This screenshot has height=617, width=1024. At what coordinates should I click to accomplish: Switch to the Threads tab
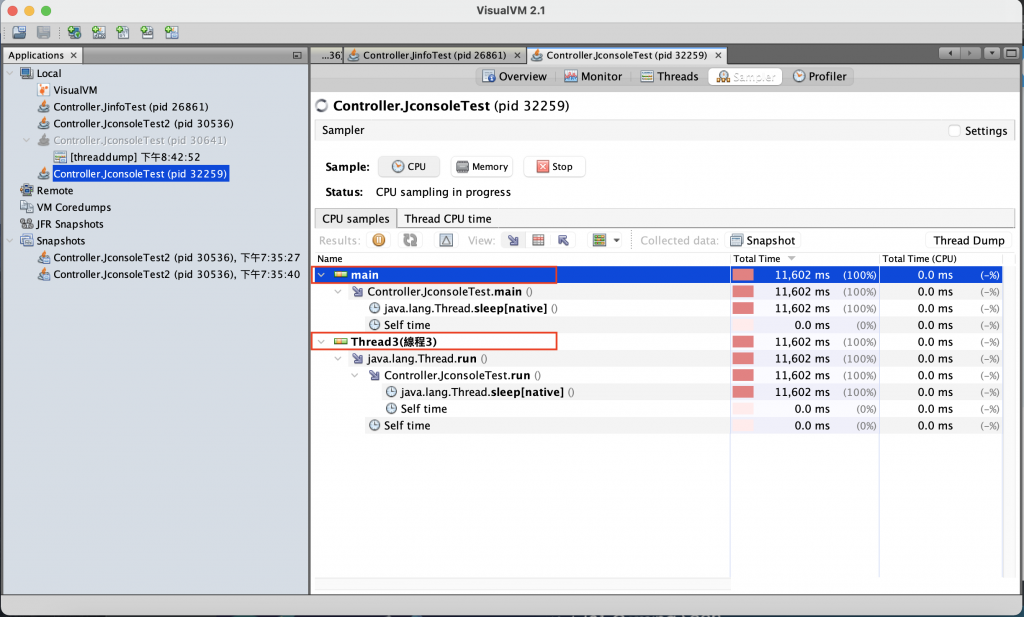click(669, 76)
